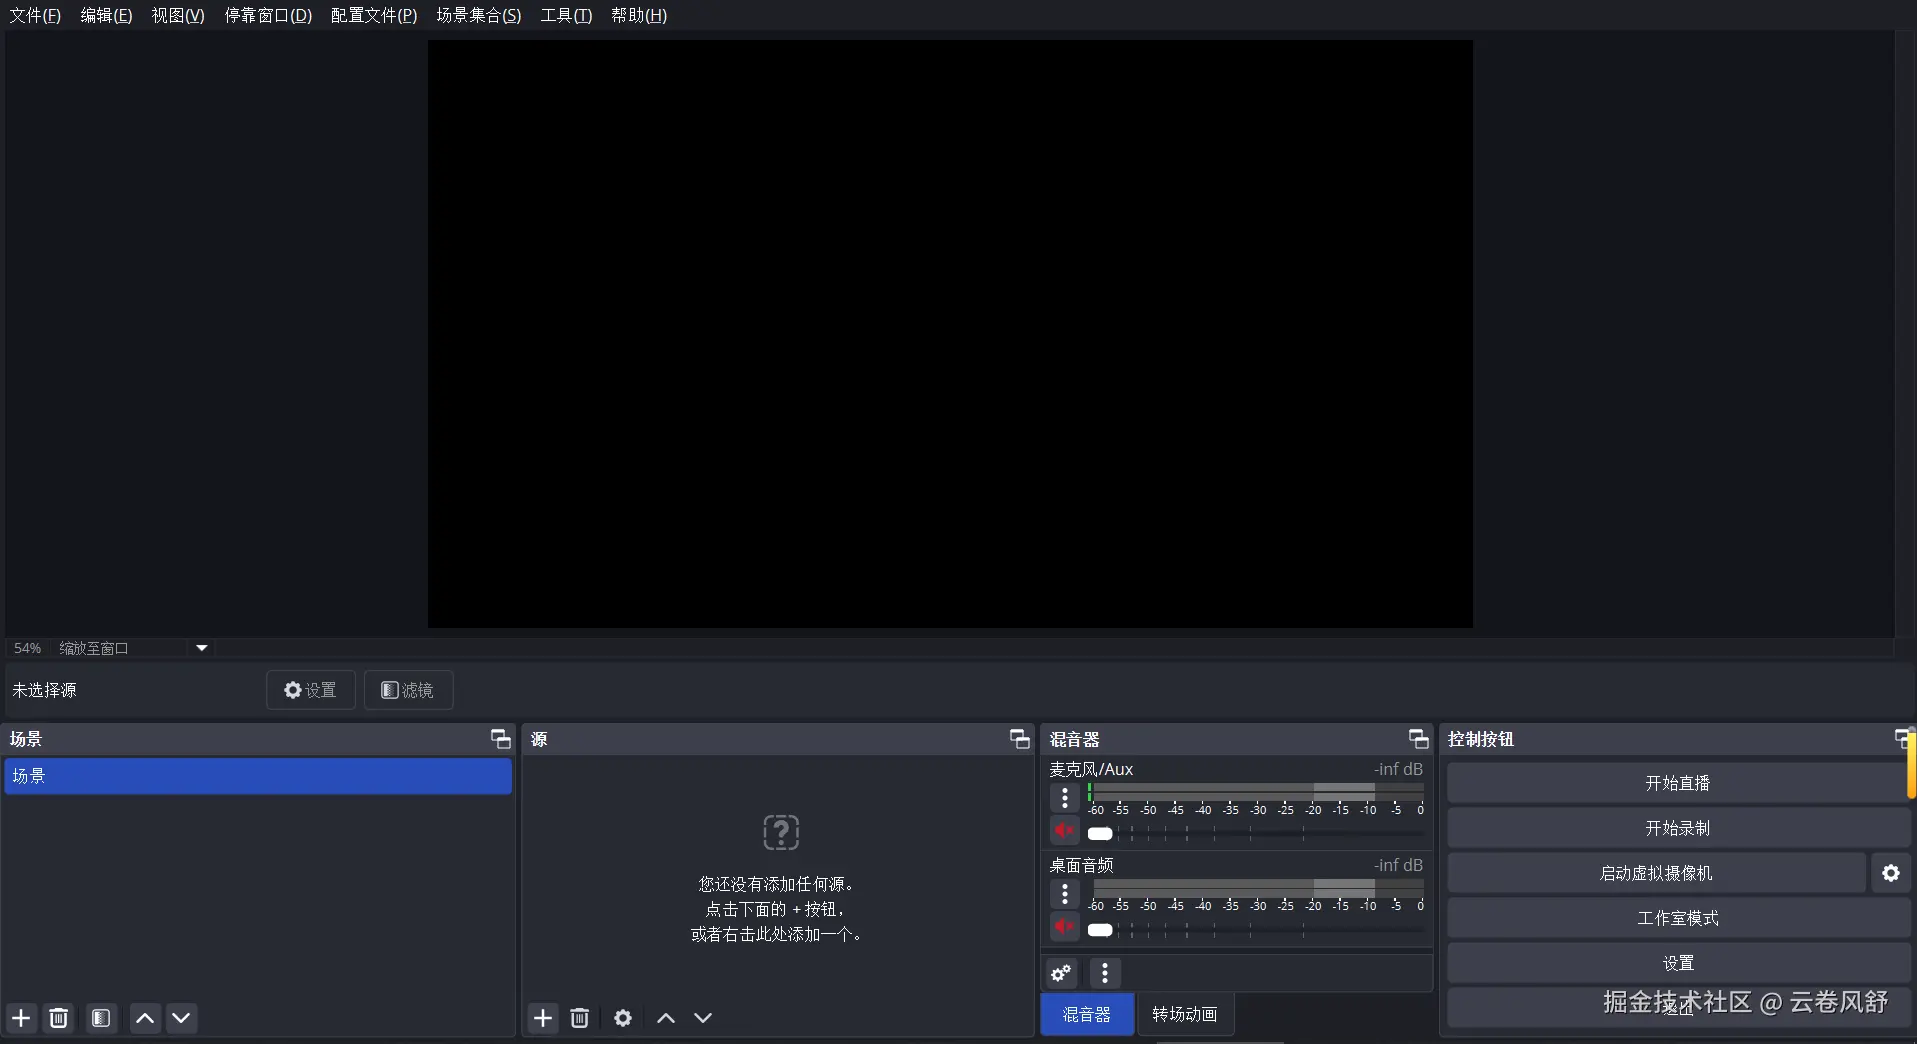
Task: Click 桌面音频 -inf dB level text
Action: pos(1398,865)
